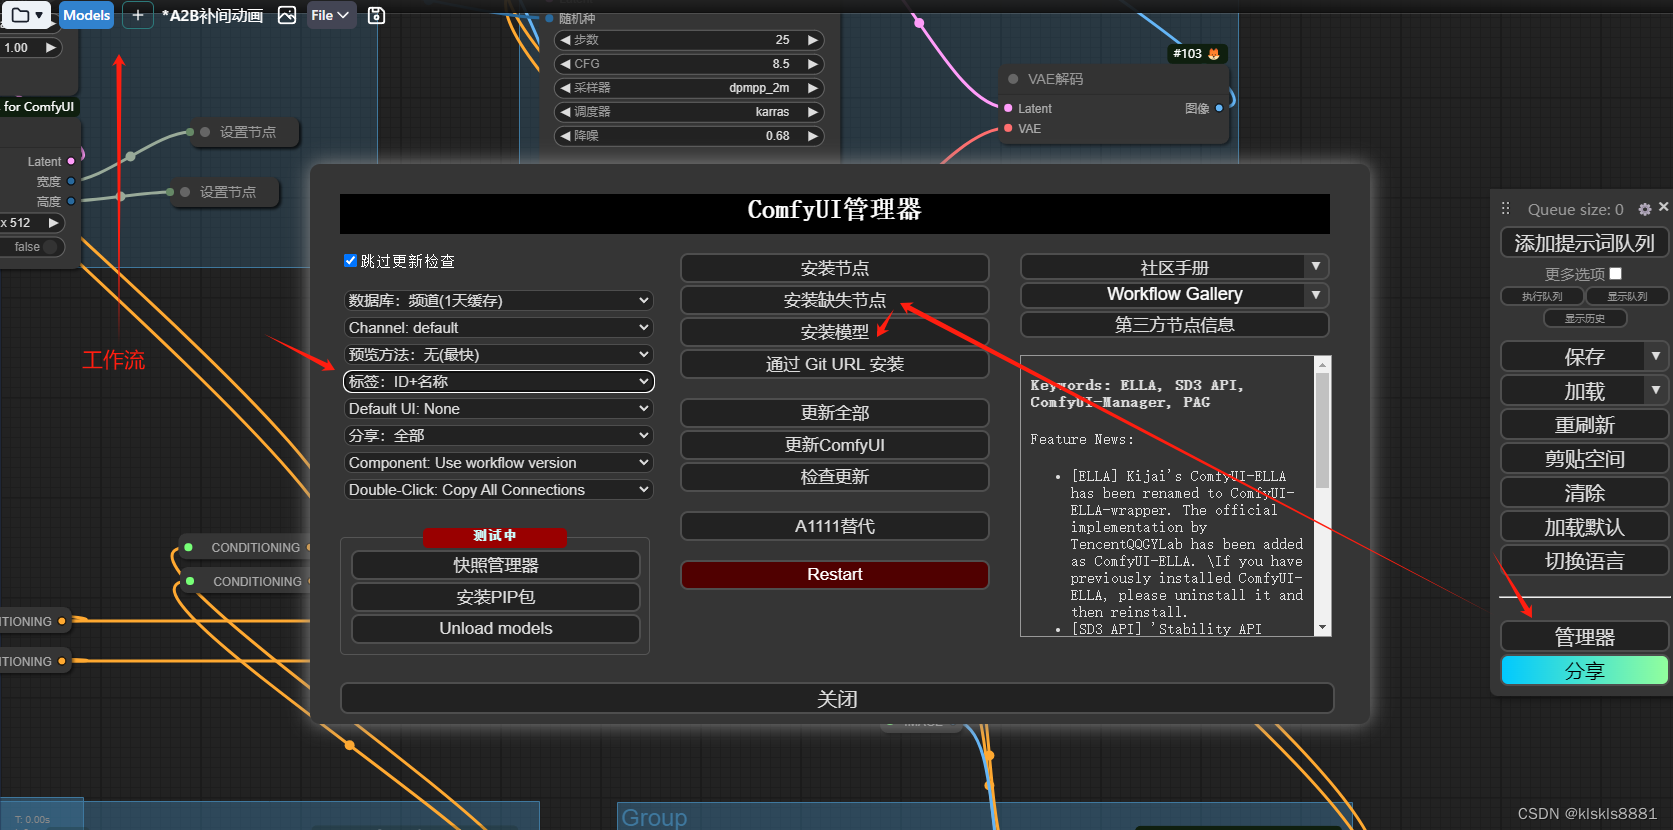Open the 标签: ID+名称 dropdown
This screenshot has height=830, width=1673.
click(x=499, y=381)
